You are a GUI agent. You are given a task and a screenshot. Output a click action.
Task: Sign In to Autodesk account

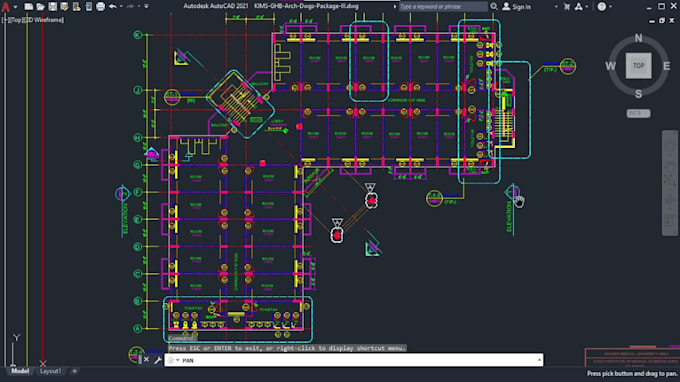(517, 7)
